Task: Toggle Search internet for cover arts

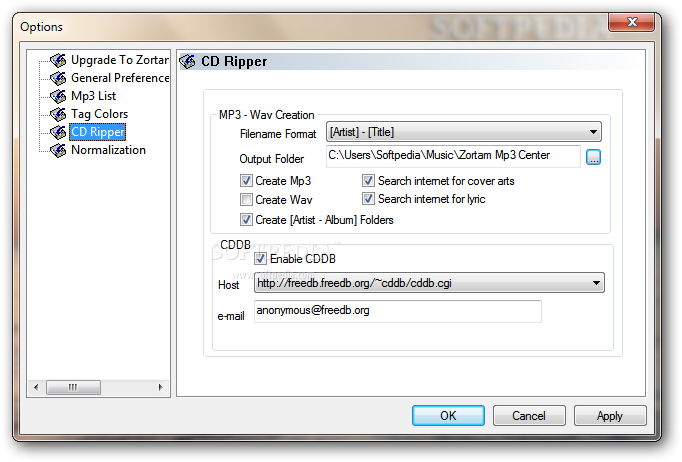Action: (x=368, y=181)
